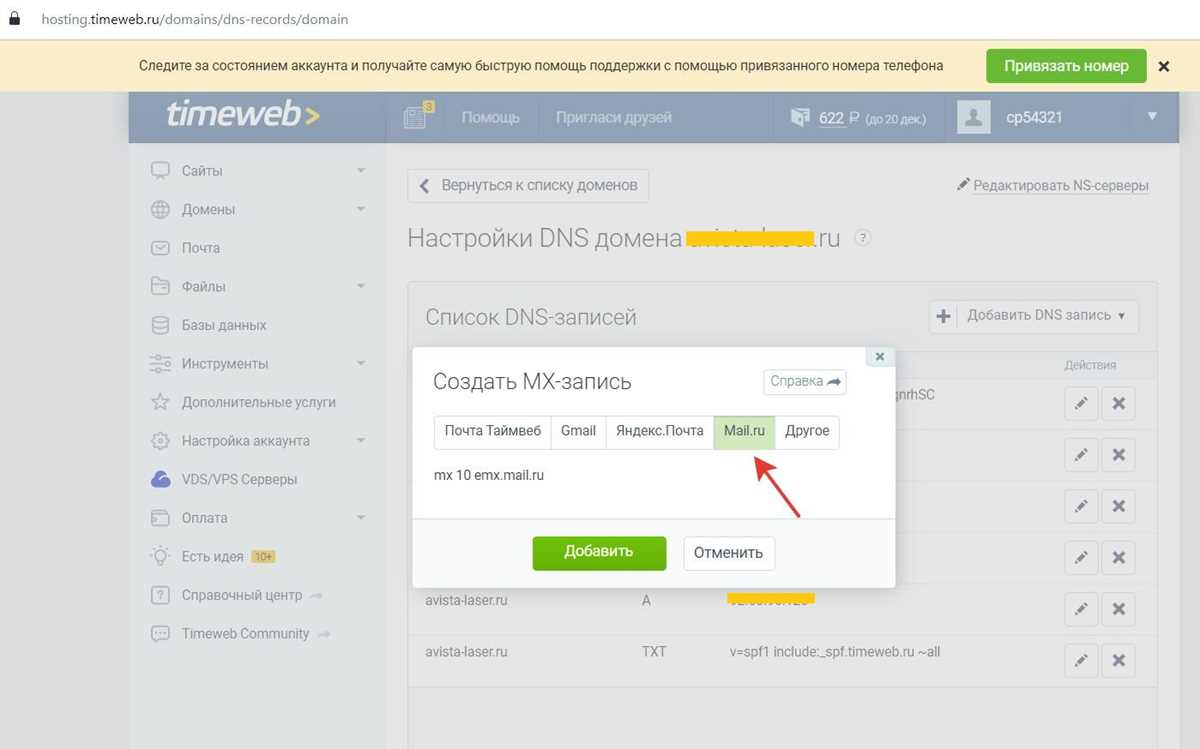Click the Отменить button
Viewport: 1200px width, 749px height.
(729, 553)
